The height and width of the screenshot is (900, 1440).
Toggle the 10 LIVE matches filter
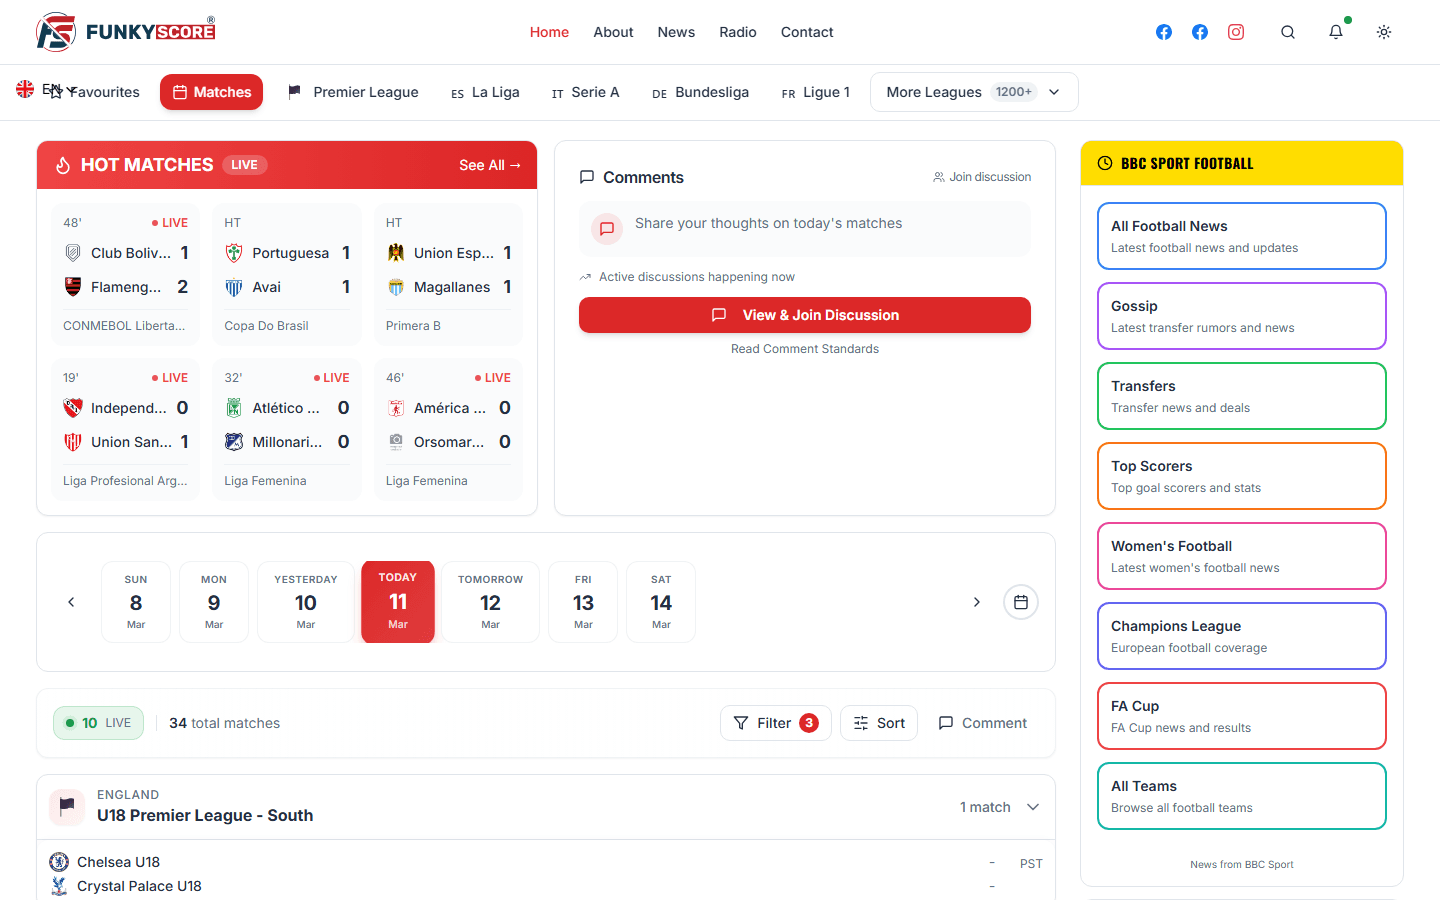point(98,723)
